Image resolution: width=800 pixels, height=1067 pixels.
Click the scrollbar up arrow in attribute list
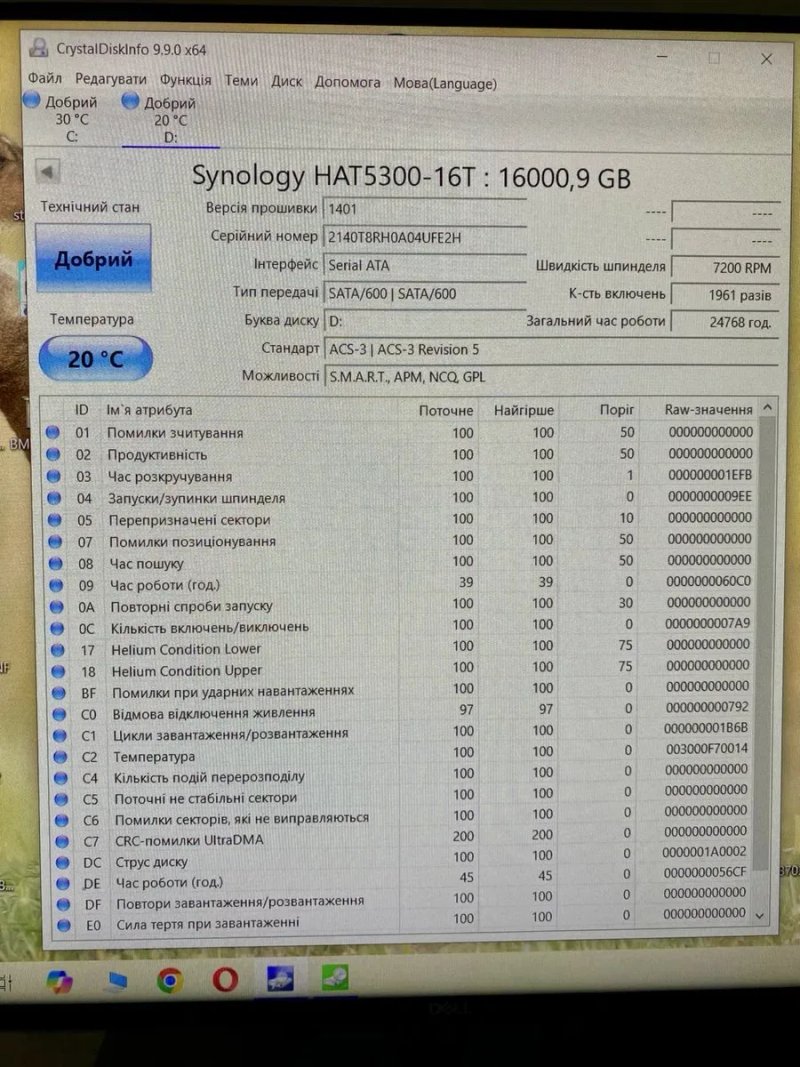[x=767, y=408]
